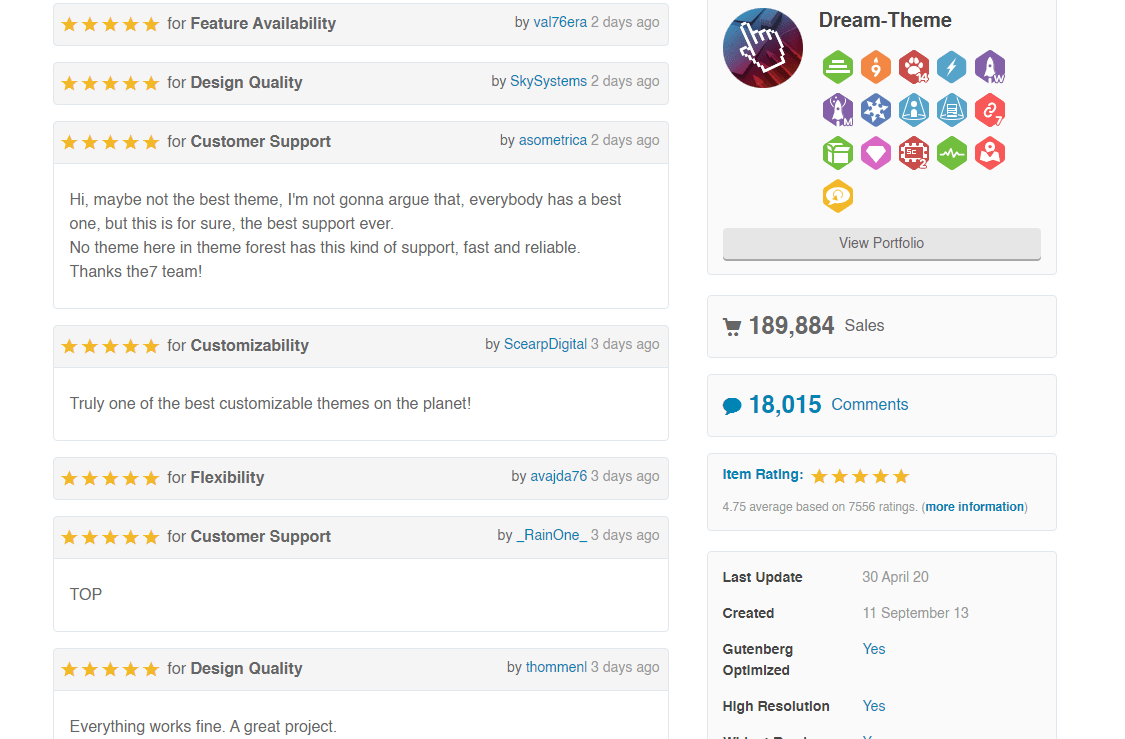Open reviewer val76era's profile
Viewport: 1125px width, 739px height.
click(560, 21)
